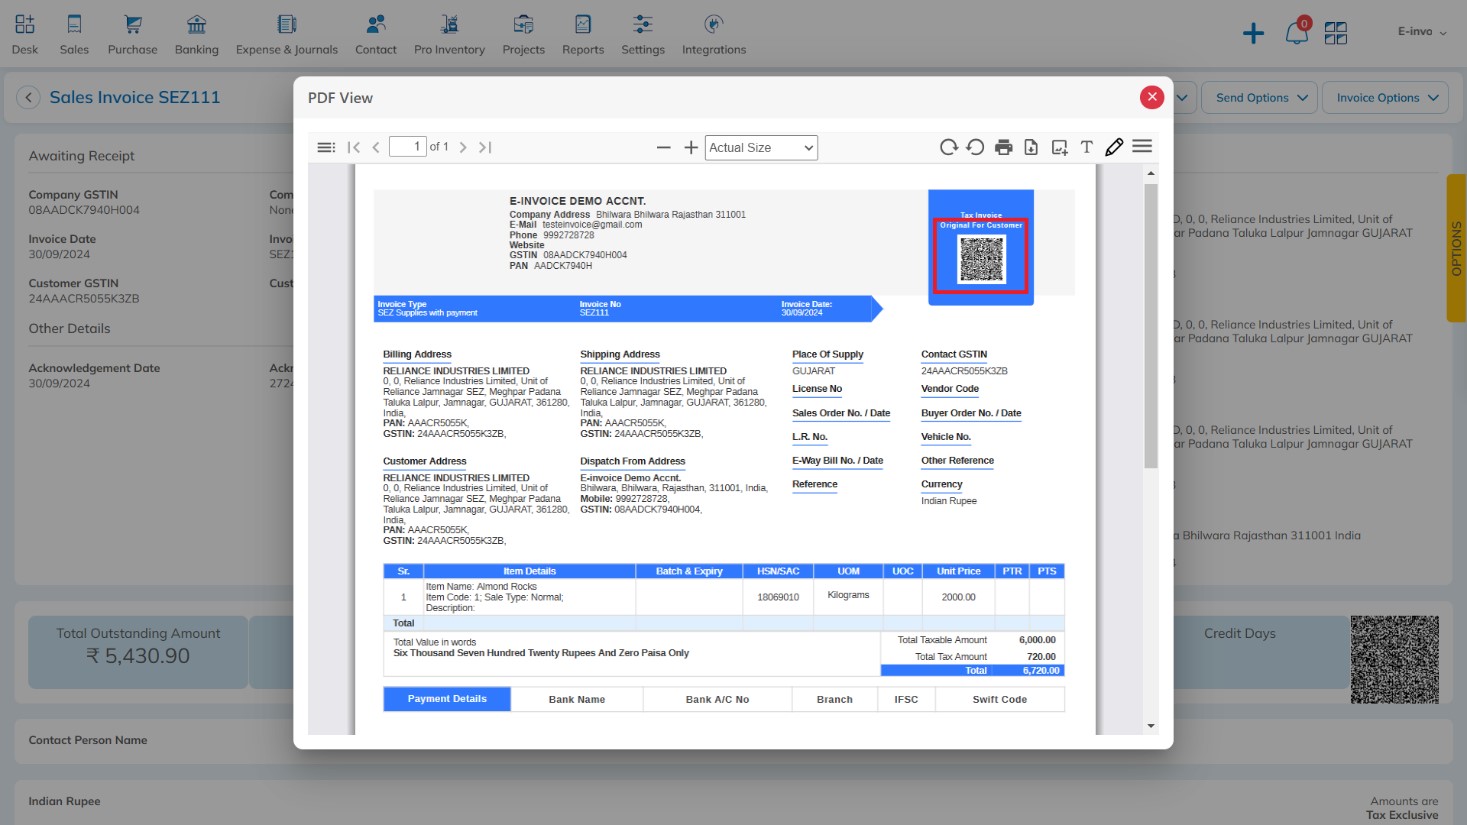
Task: Click Company GSTIN value 08AADCK7940H004
Action: 84,210
